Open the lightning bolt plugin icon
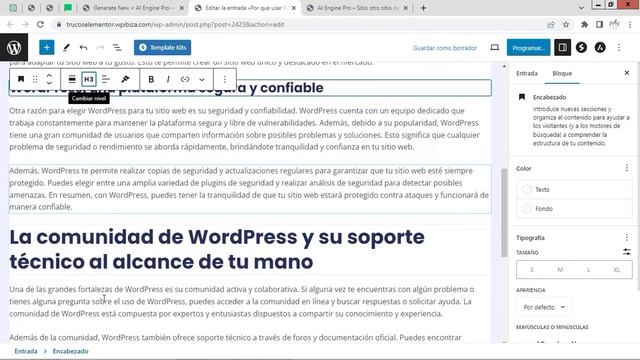Screen dimensions: 640x360 coord(581,47)
